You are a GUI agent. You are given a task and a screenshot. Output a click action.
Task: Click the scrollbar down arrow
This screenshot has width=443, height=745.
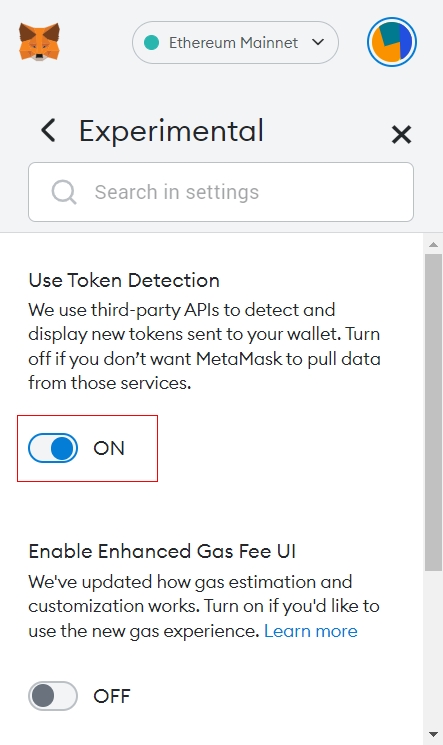433,735
